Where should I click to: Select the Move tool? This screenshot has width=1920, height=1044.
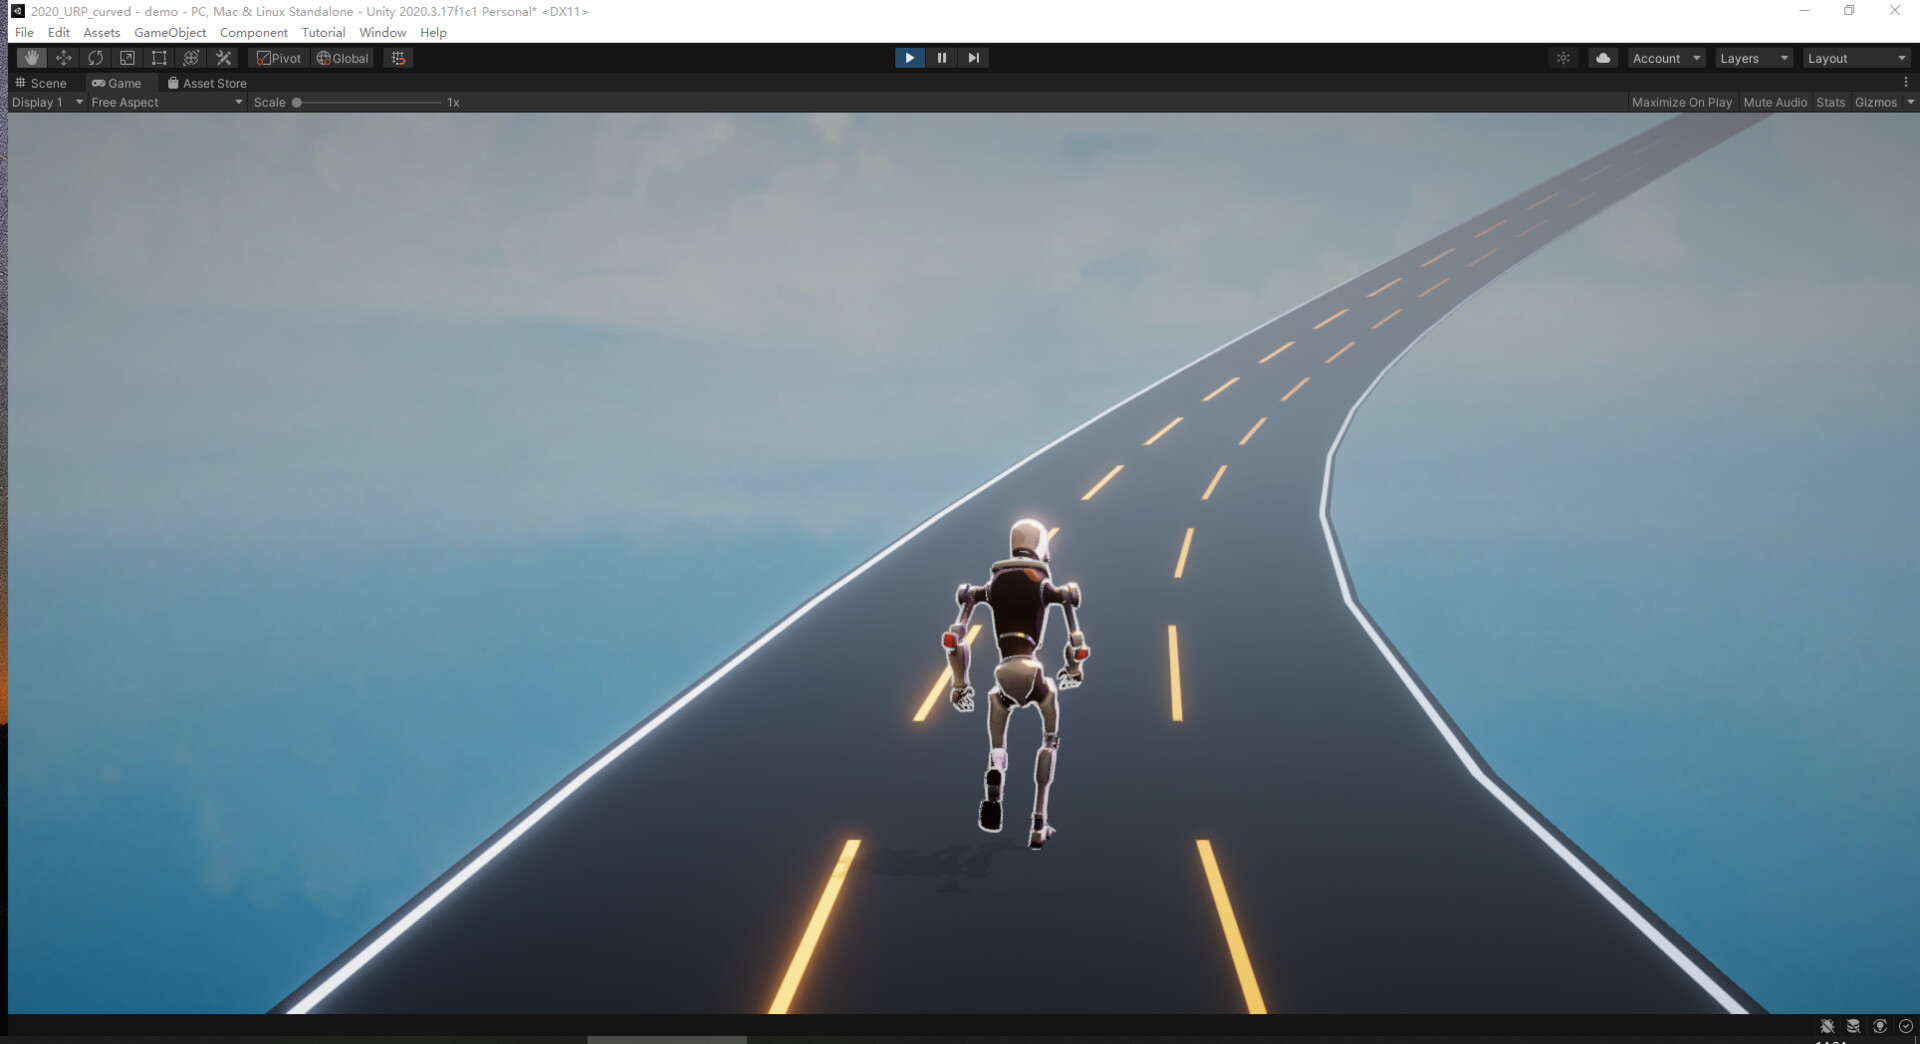pos(63,58)
